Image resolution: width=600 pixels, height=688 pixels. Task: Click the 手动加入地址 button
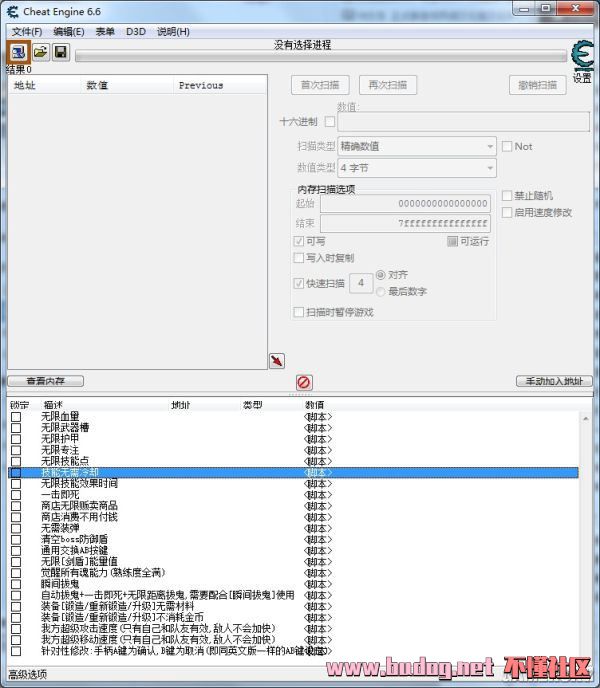554,381
